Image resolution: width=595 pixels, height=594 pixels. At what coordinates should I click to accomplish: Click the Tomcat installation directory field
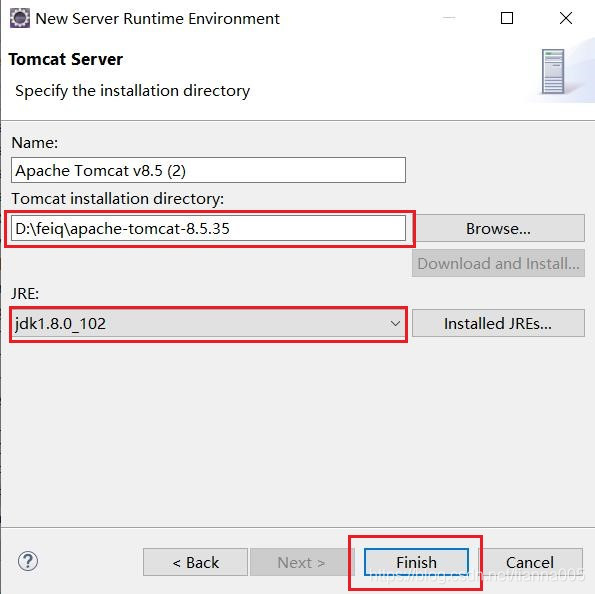[x=208, y=228]
